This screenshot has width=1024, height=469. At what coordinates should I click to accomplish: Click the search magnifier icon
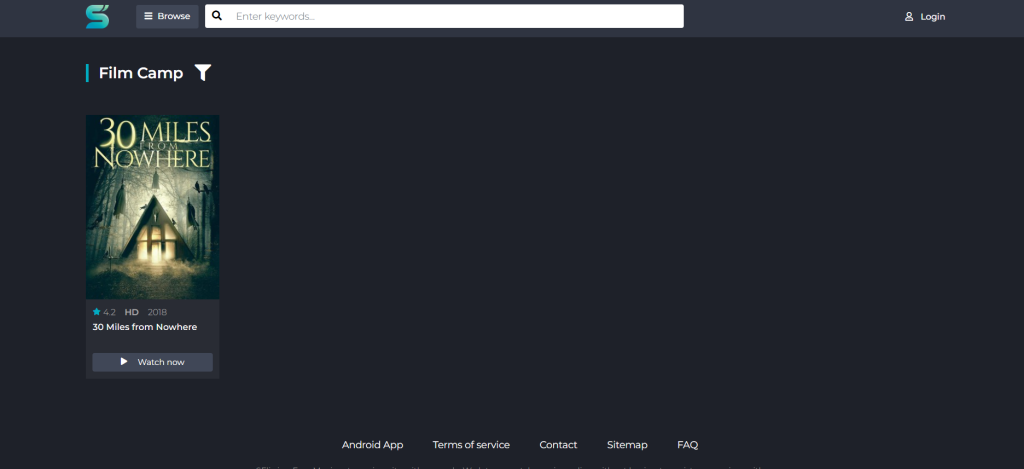point(217,16)
